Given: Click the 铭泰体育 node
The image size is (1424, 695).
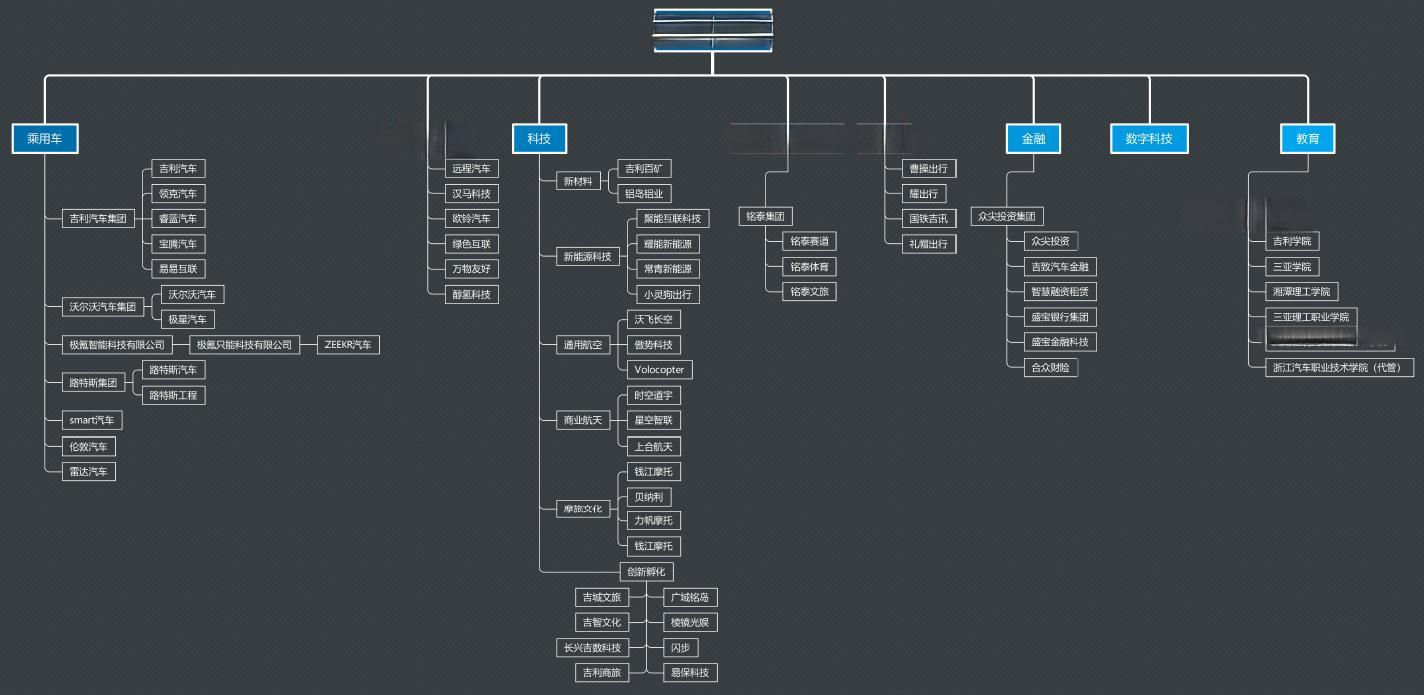Looking at the screenshot, I should tap(809, 267).
